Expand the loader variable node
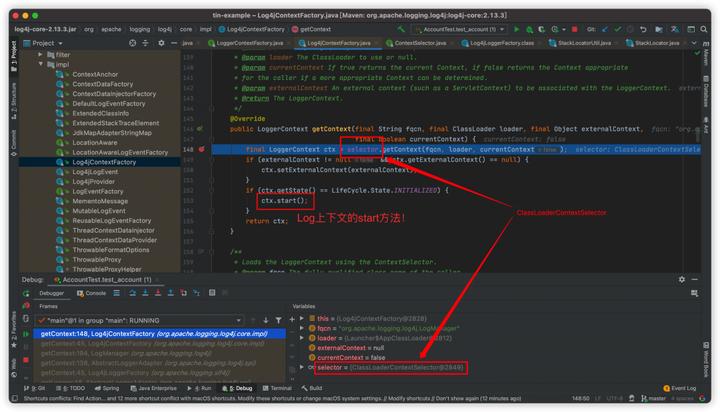 [302, 338]
